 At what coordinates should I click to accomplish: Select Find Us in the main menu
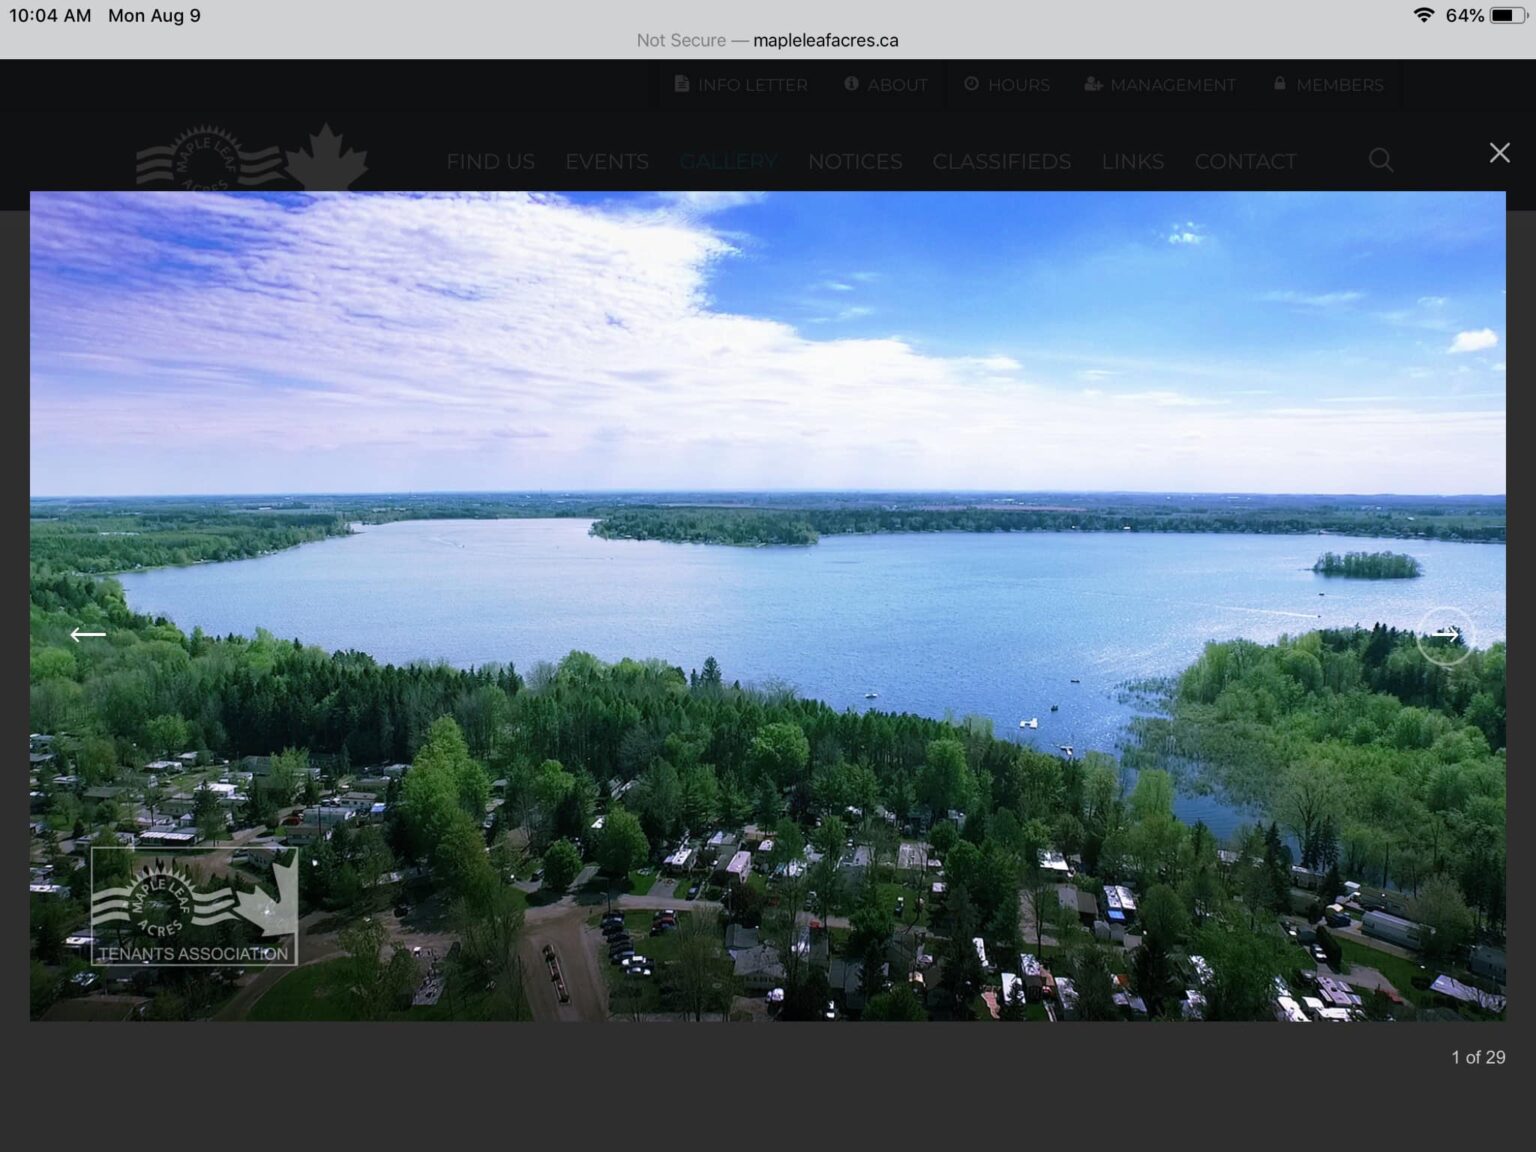tap(490, 161)
